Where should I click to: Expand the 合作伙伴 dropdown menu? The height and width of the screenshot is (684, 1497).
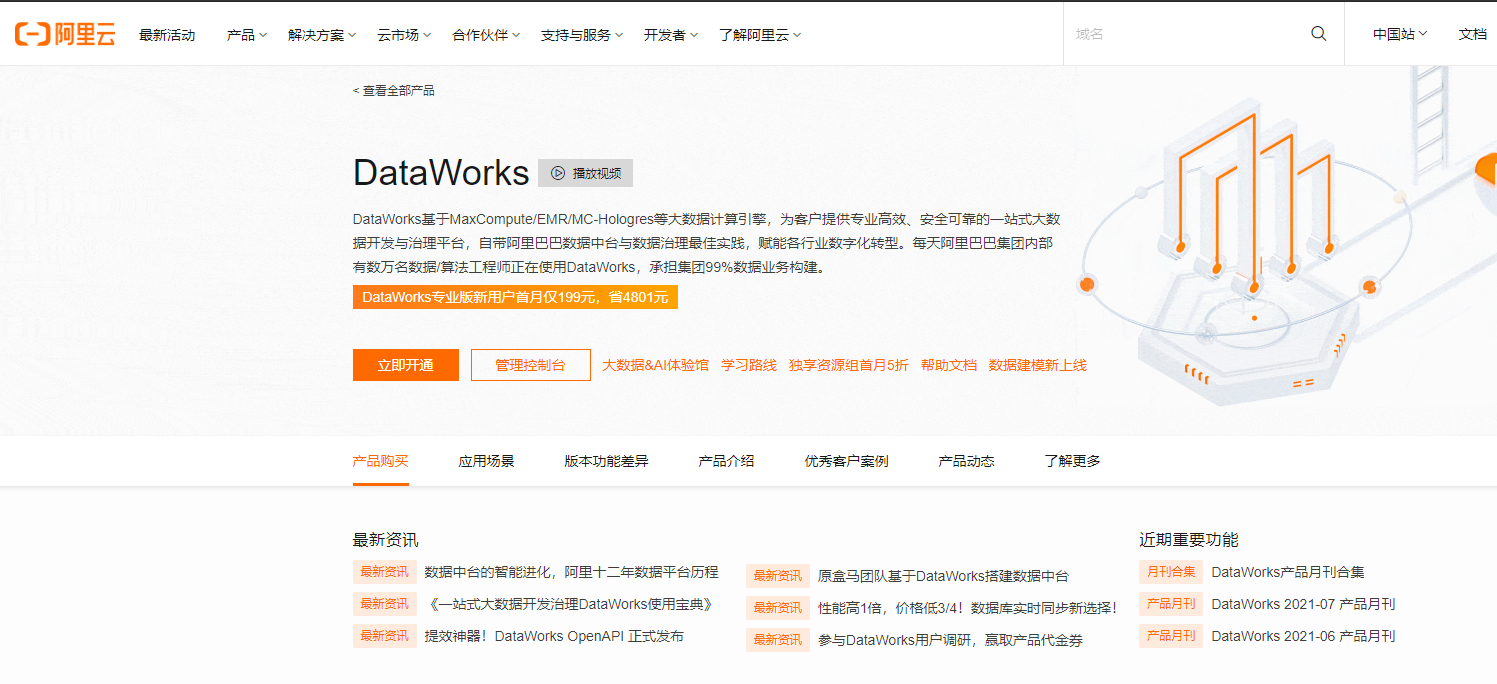click(x=486, y=35)
